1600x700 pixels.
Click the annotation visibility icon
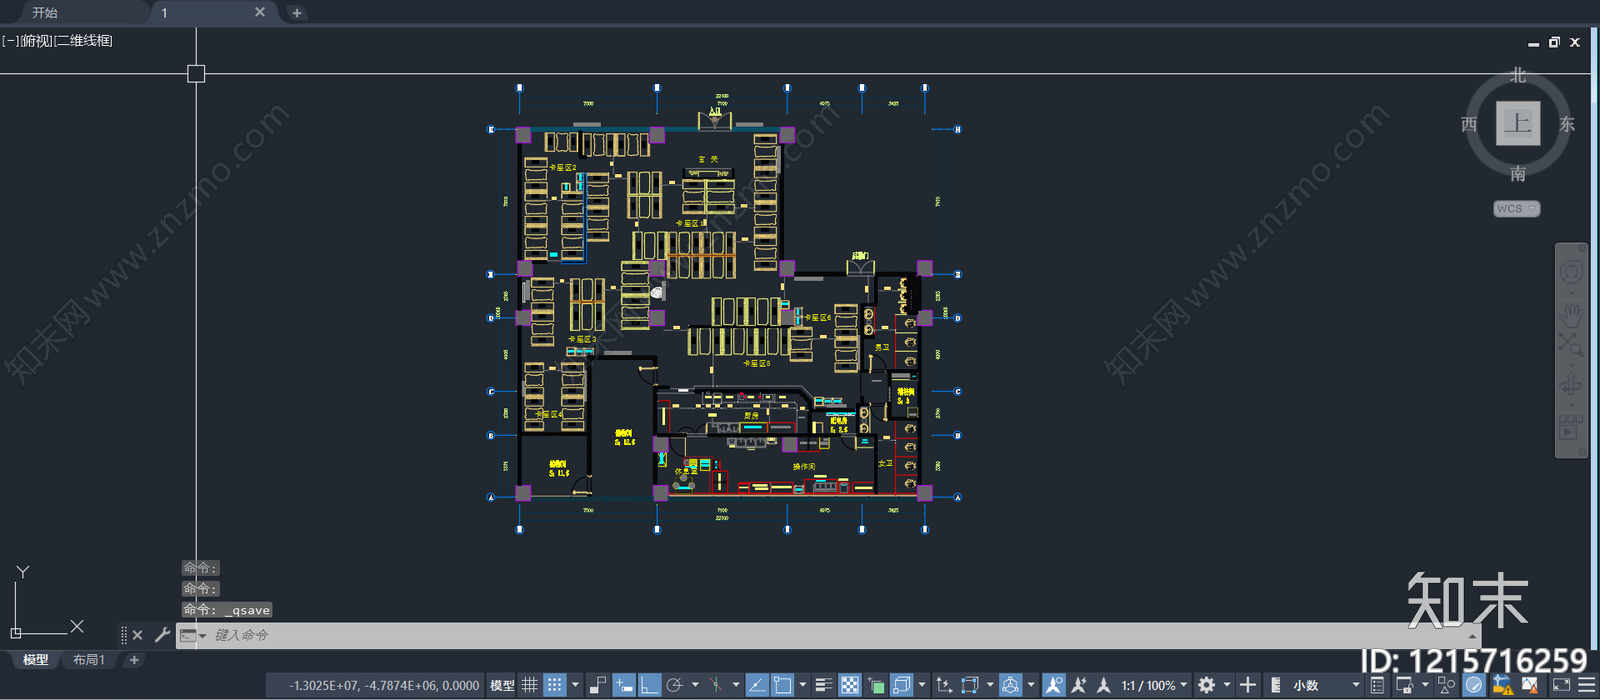tap(1054, 685)
